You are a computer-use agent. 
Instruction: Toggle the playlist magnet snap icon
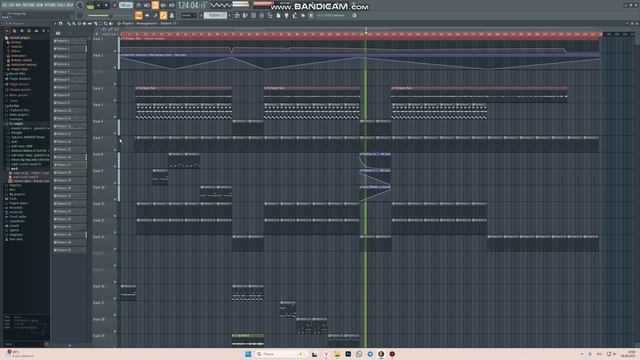click(60, 24)
